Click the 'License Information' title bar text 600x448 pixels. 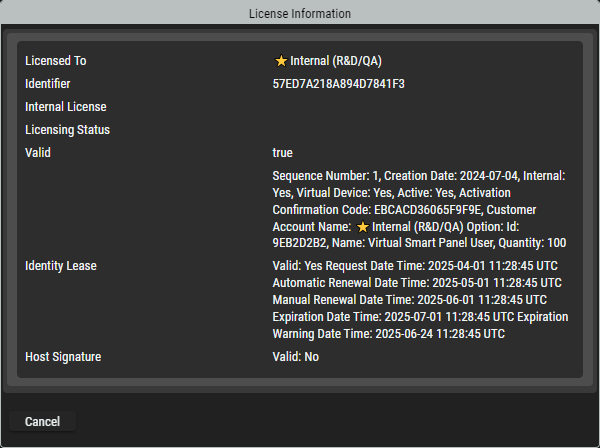click(x=300, y=14)
